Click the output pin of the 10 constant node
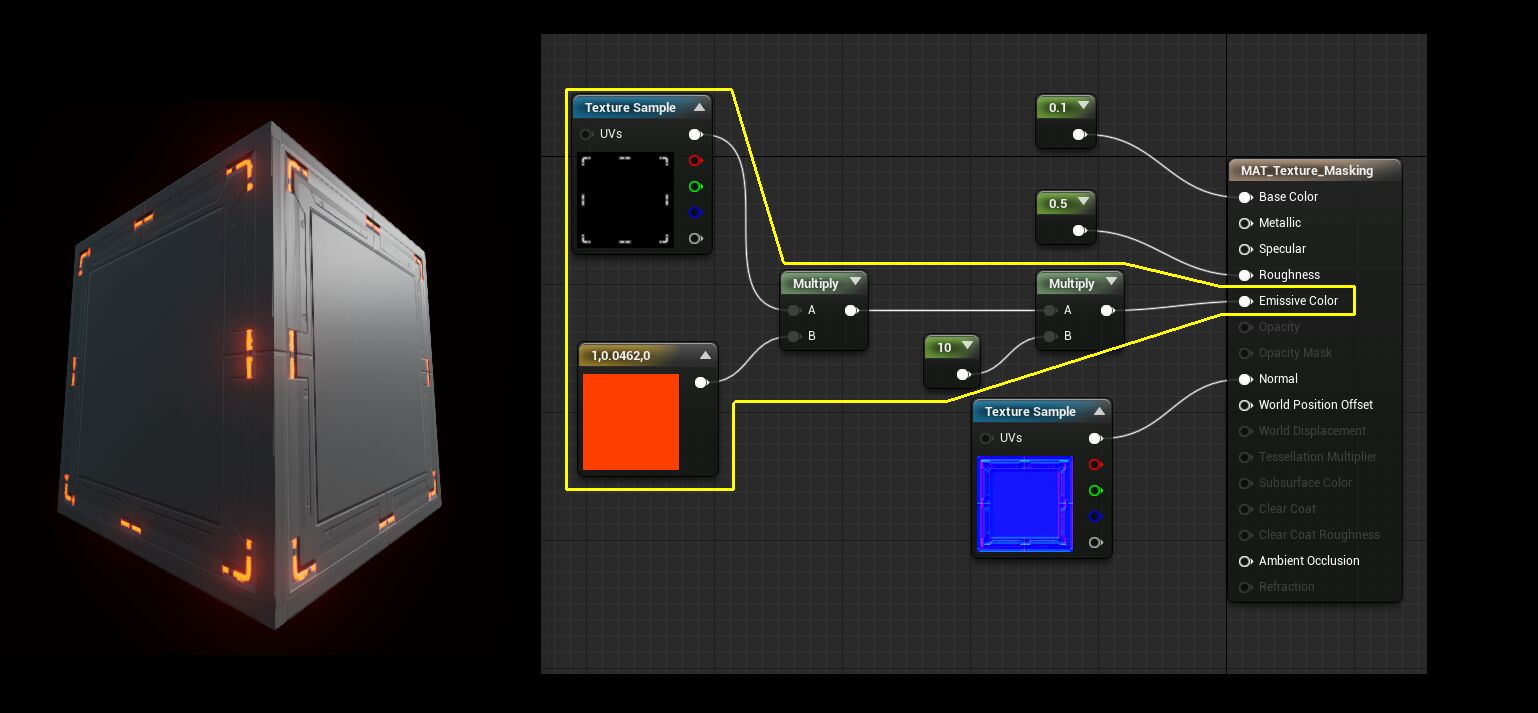 click(x=964, y=374)
